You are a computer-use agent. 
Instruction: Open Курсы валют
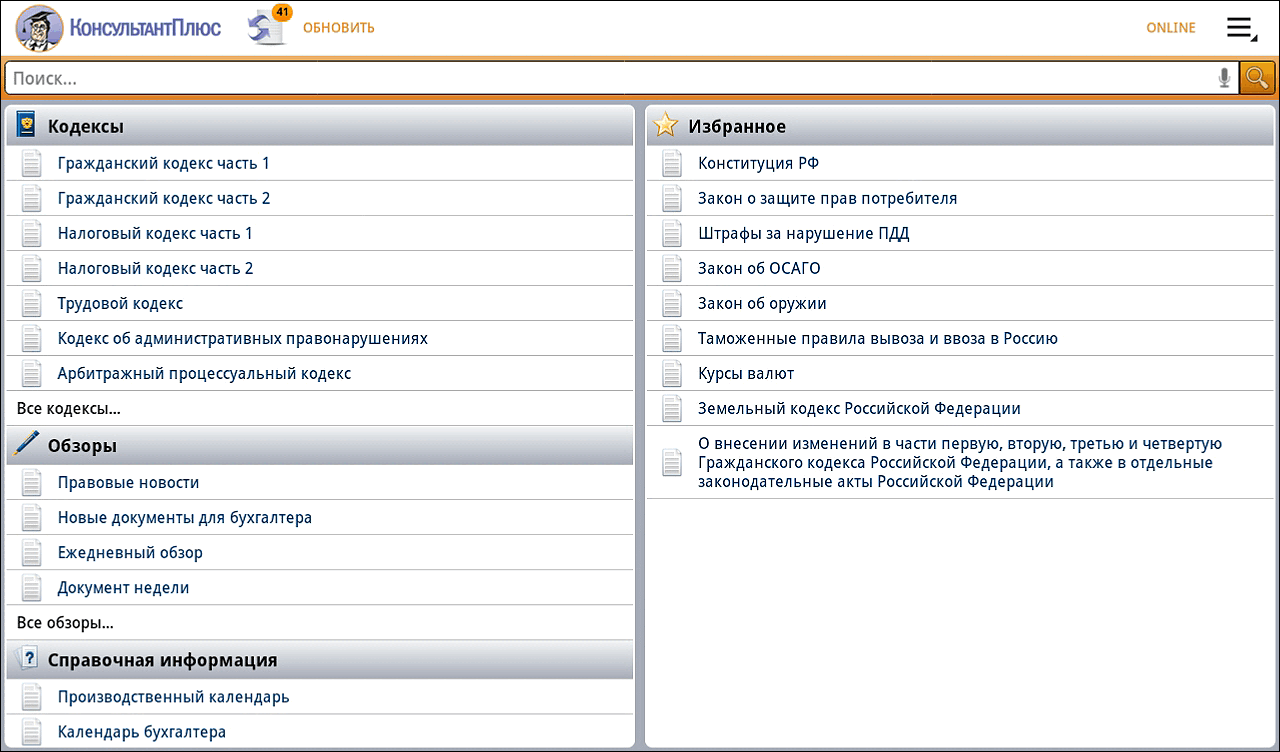tap(960, 373)
